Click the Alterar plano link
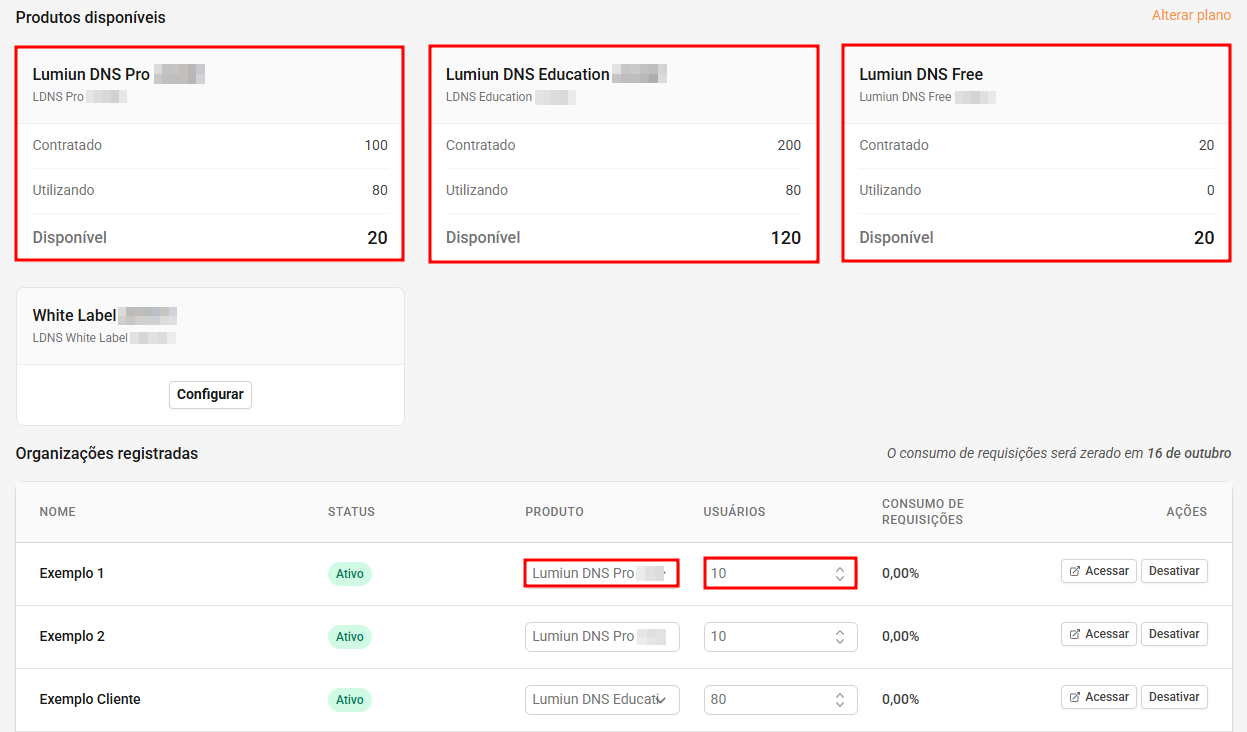Viewport: 1247px width, 732px height. pos(1191,16)
